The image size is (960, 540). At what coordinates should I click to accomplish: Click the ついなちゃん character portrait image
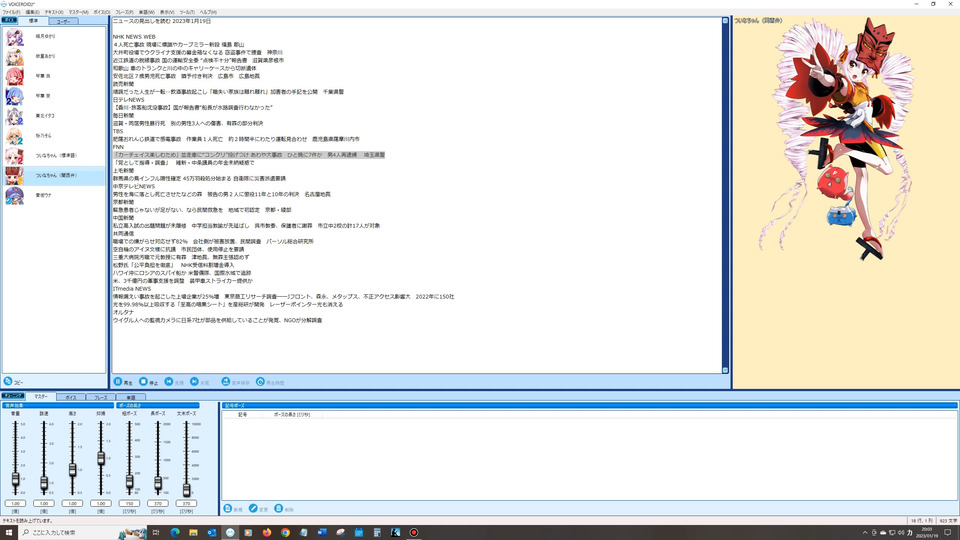coord(839,138)
